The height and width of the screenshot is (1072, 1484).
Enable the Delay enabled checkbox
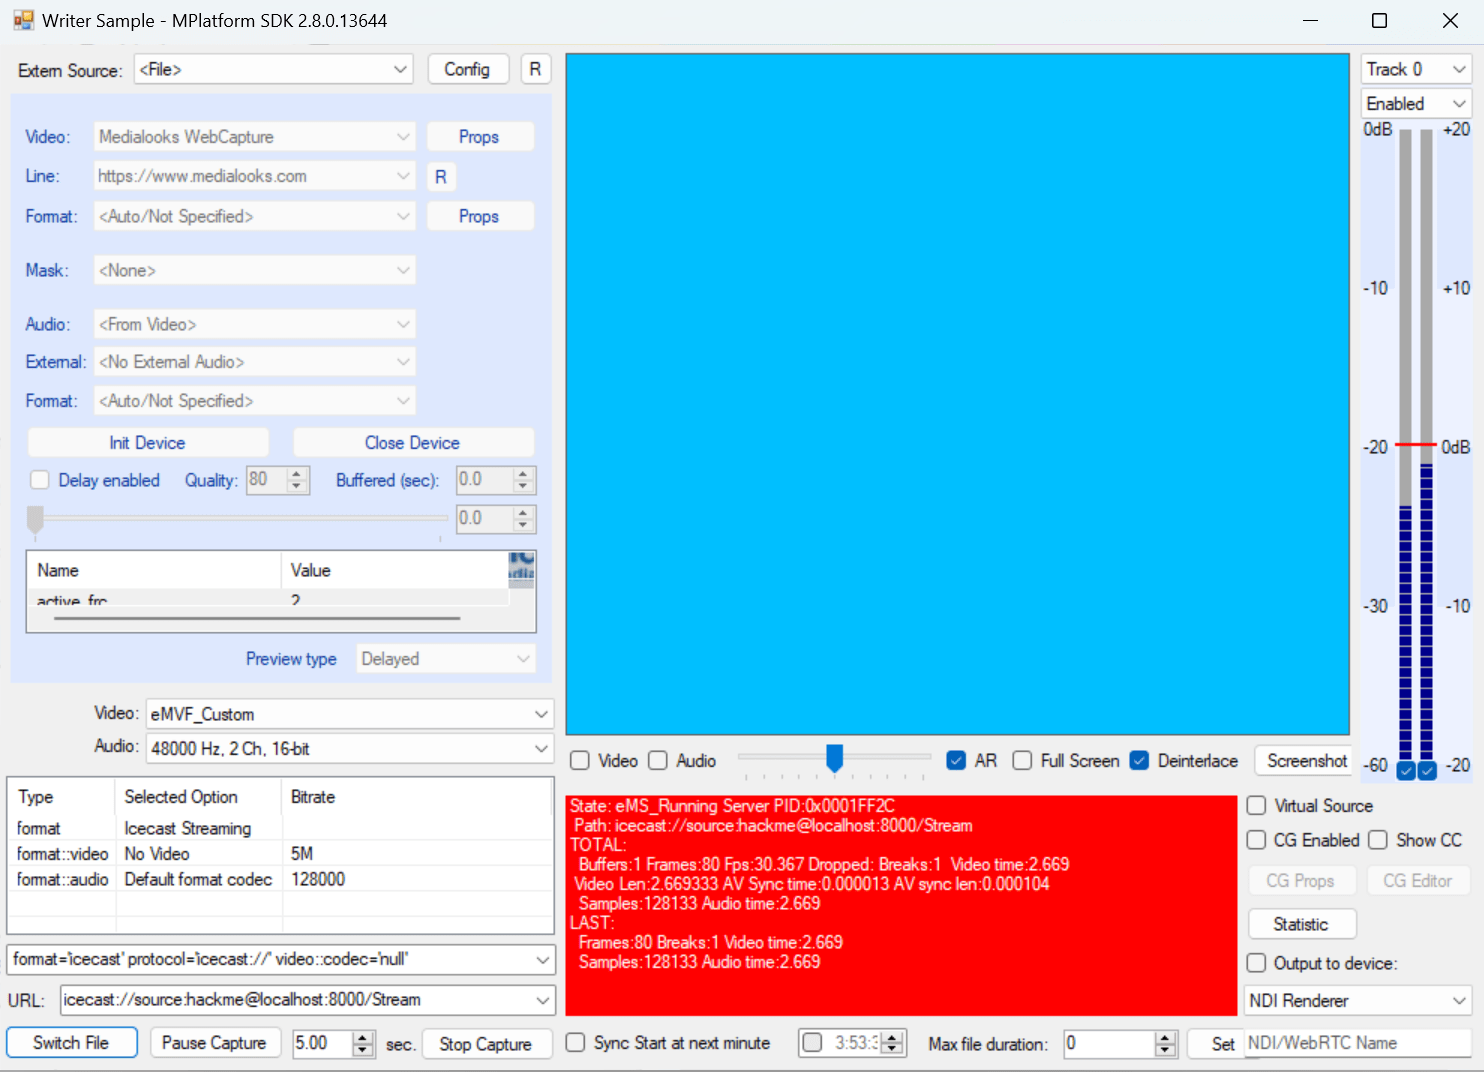(x=40, y=480)
